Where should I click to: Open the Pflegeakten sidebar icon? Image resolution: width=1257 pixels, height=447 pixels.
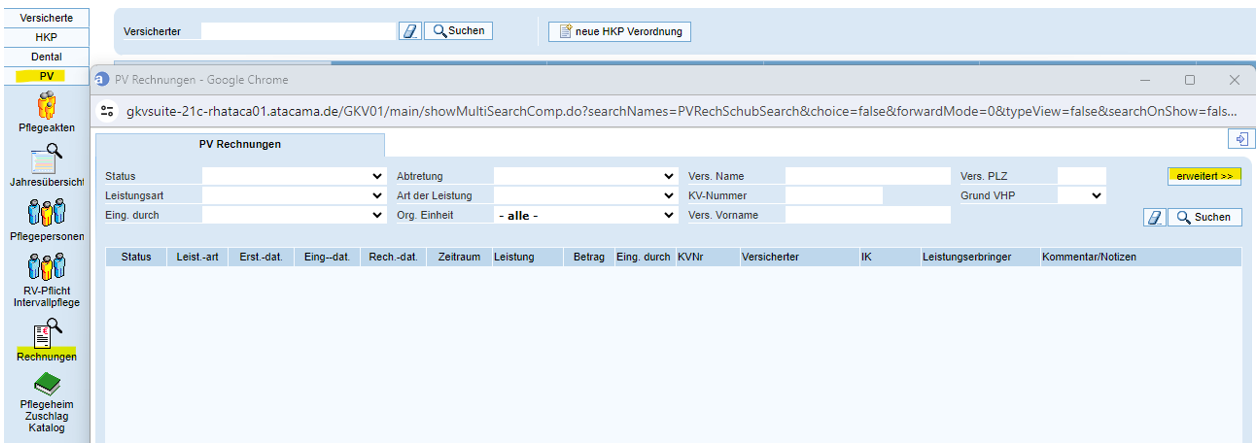click(x=45, y=104)
